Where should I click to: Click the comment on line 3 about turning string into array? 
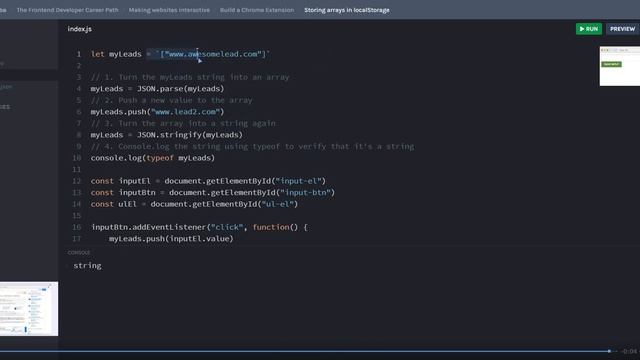(x=190, y=77)
